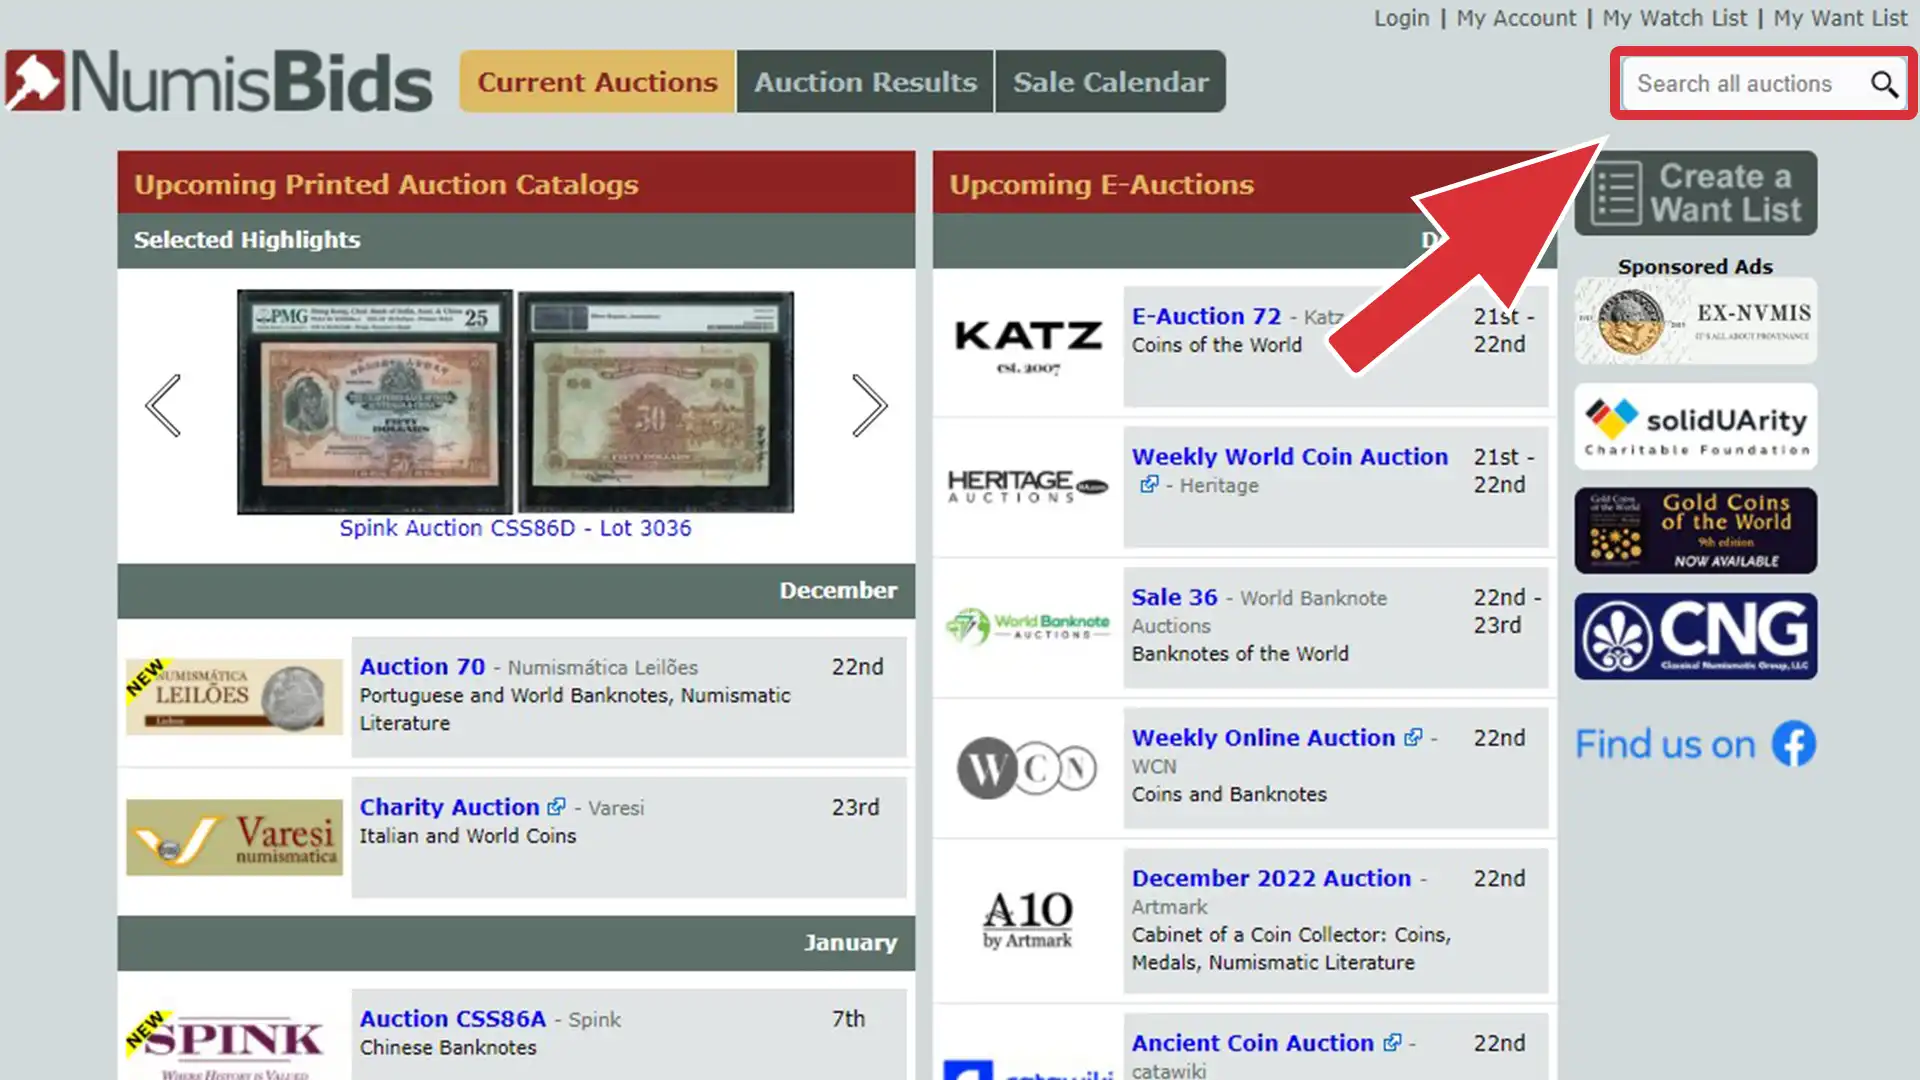Click the NumisBids logo
This screenshot has height=1080, width=1920.
pos(219,81)
